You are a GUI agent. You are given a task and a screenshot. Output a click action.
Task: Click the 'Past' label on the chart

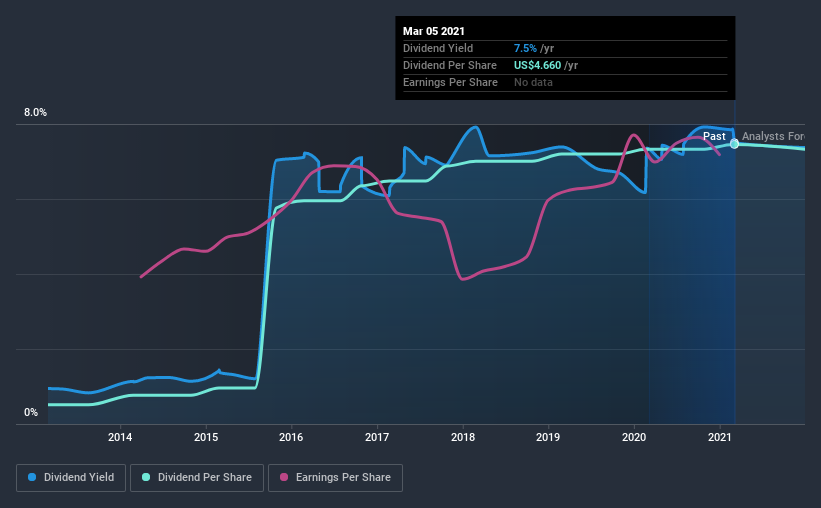point(714,136)
